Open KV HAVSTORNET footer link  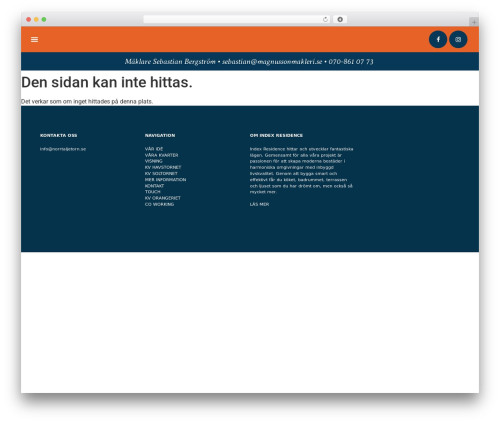[x=163, y=167]
